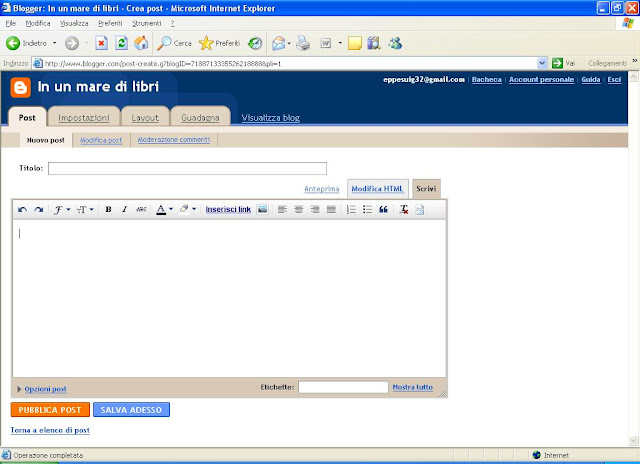Follow the Torna a elenco di post link
Viewport: 640px width, 464px height.
(x=50, y=430)
